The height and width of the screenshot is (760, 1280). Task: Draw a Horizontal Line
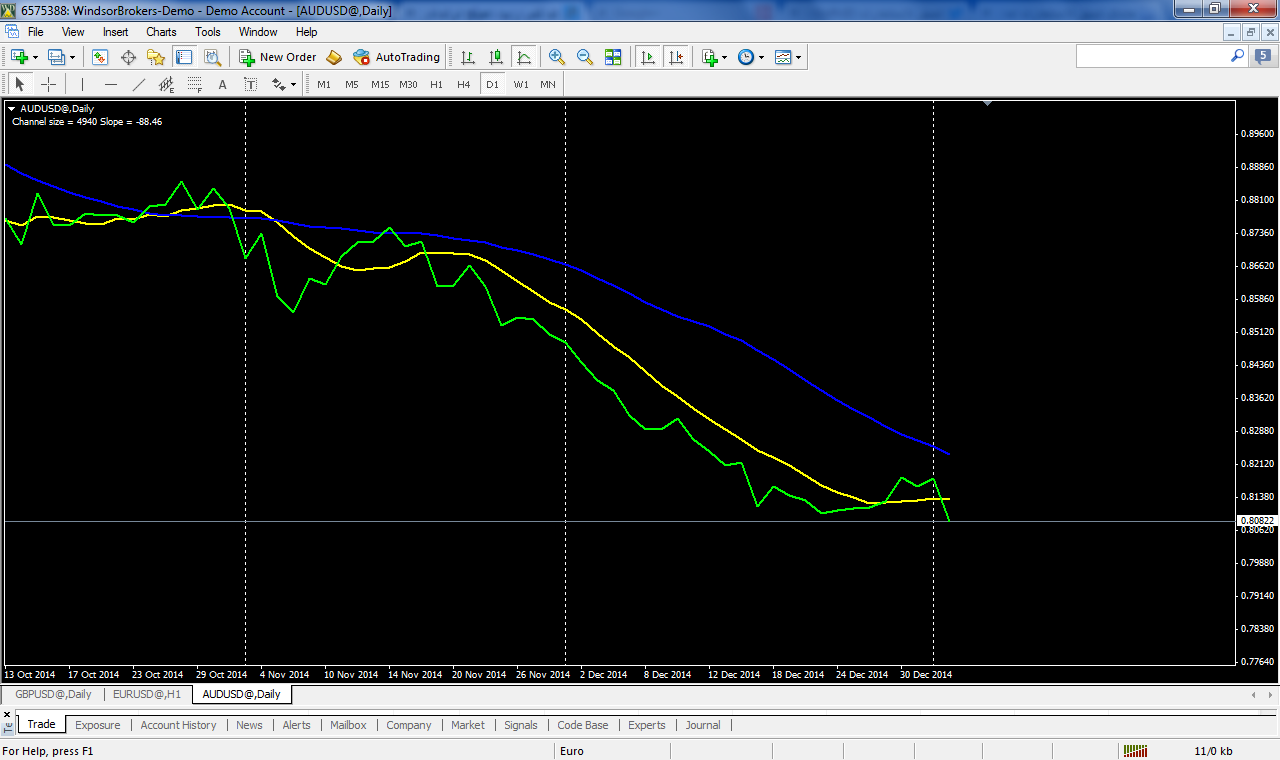pos(110,84)
